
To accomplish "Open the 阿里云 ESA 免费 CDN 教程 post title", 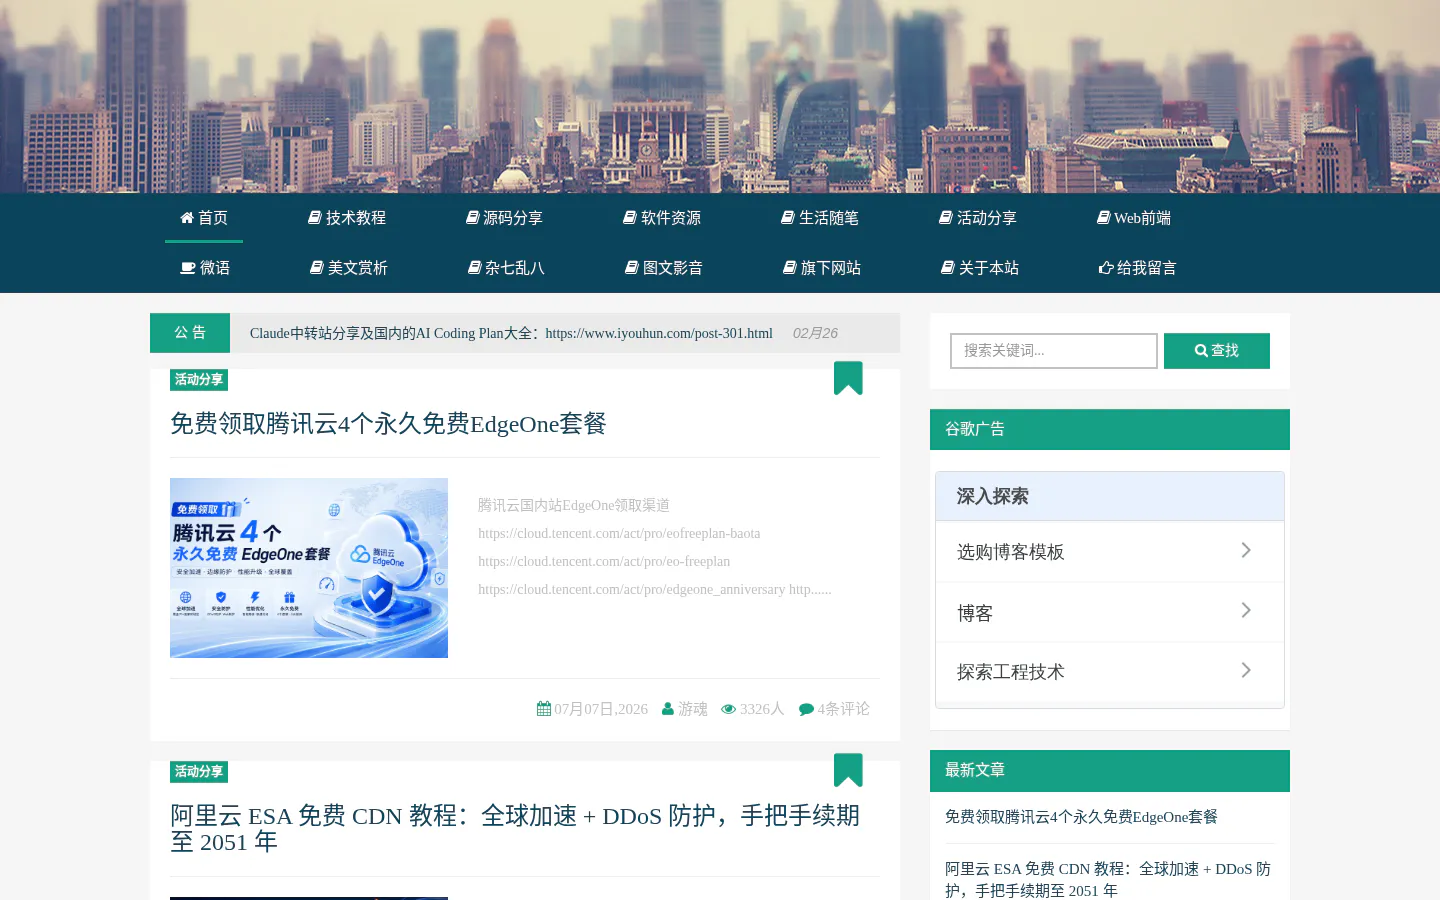I will [x=515, y=829].
